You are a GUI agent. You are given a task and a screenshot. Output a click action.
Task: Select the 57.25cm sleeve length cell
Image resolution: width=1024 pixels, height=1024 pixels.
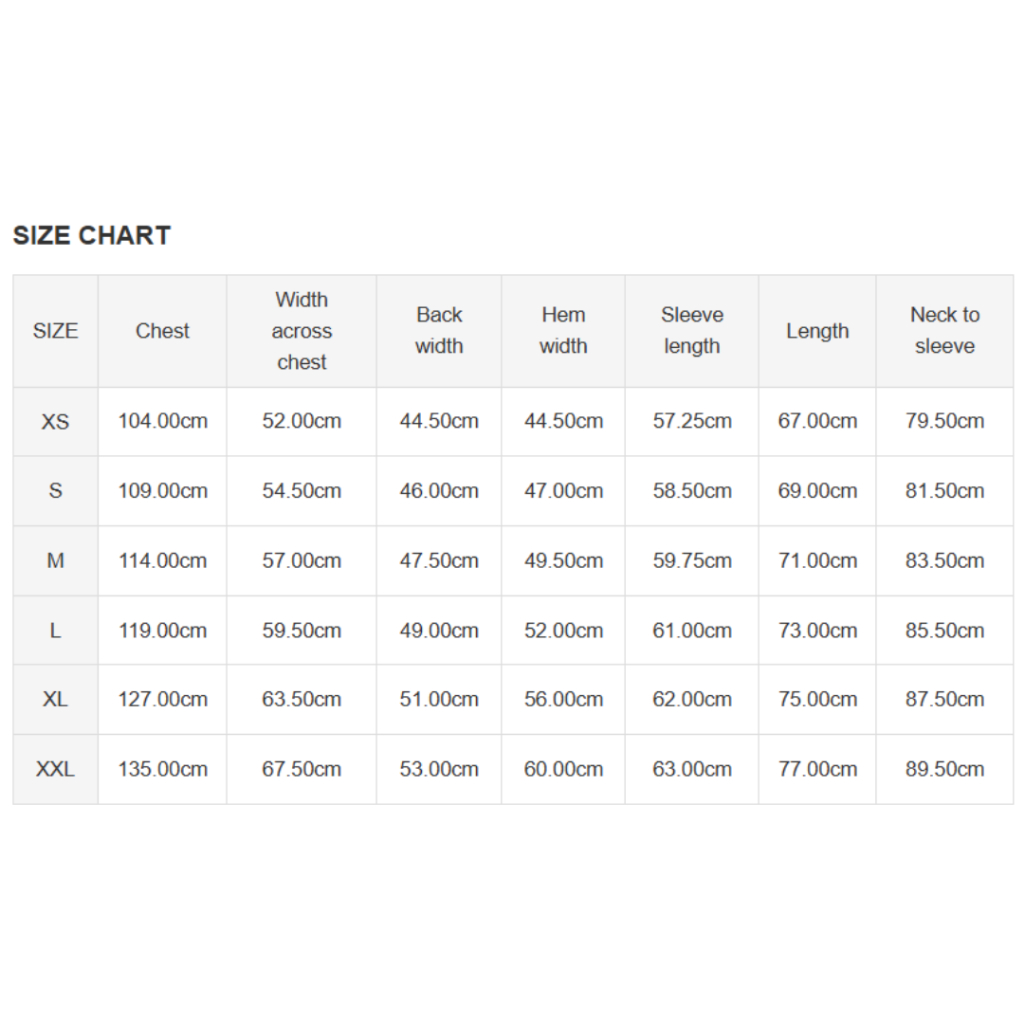[x=692, y=422]
